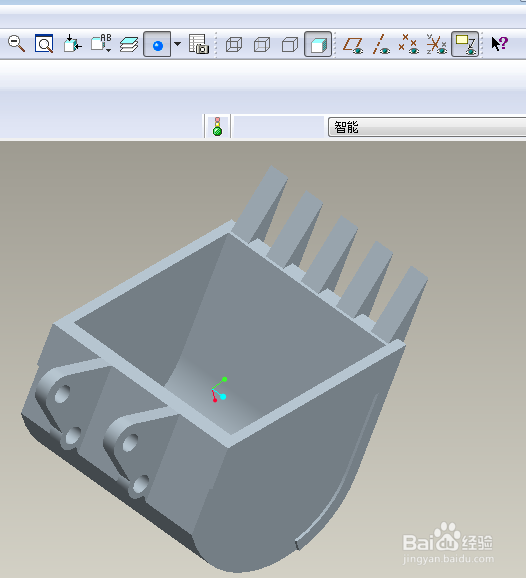The image size is (526, 578).
Task: Click the traffic light regeneration status icon
Action: [x=217, y=126]
